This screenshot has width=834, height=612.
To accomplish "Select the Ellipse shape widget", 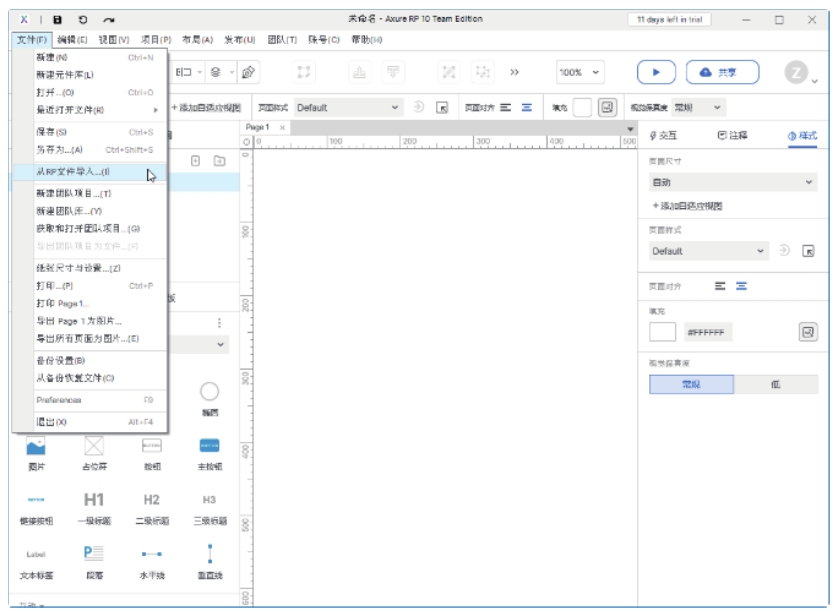I will pyautogui.click(x=210, y=392).
